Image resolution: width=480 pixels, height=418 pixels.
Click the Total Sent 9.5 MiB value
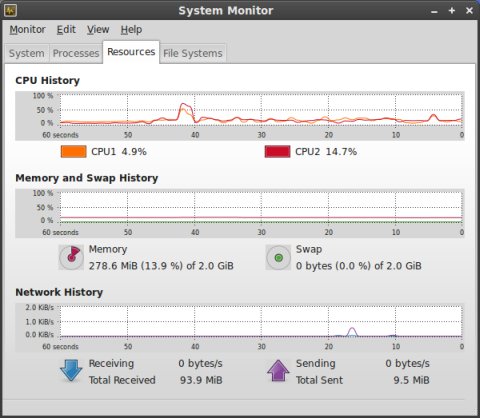click(x=411, y=380)
